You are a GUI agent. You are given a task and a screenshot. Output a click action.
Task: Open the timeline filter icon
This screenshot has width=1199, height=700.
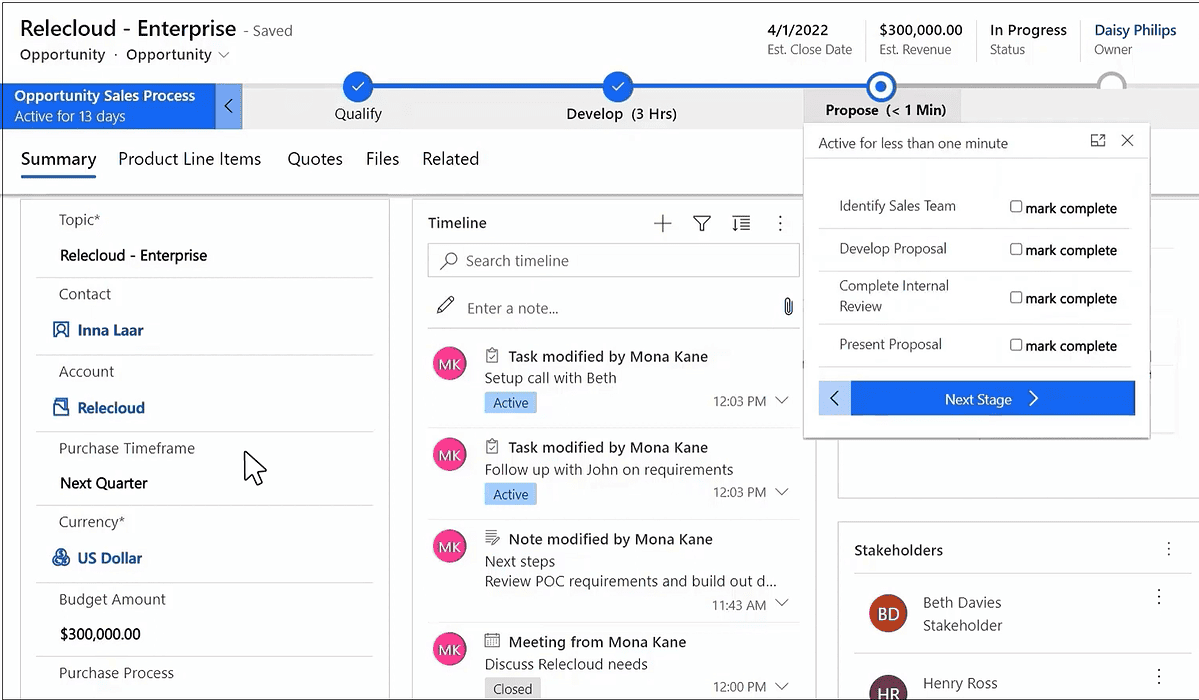pos(702,223)
